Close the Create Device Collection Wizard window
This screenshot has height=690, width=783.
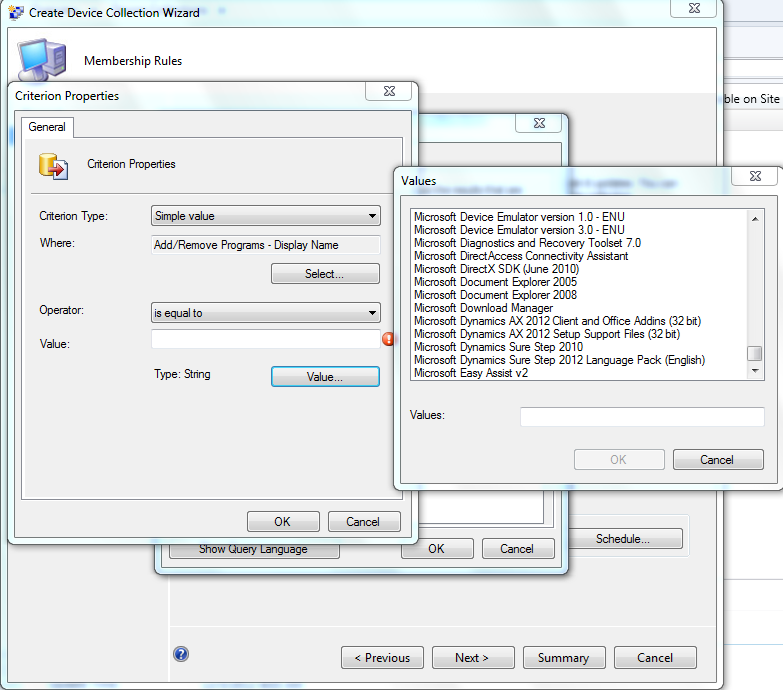(694, 8)
